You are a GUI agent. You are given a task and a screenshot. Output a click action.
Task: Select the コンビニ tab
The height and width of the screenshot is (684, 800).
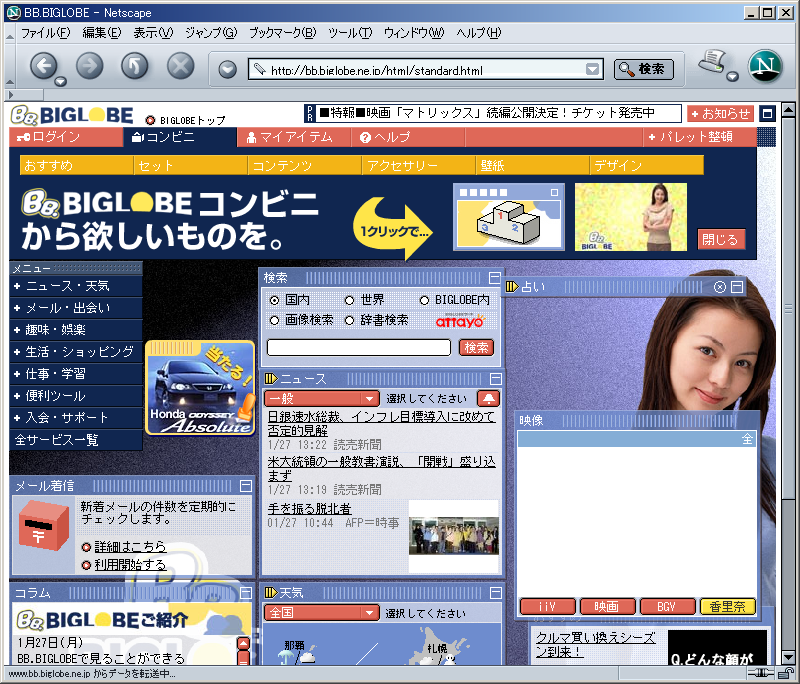click(x=180, y=137)
